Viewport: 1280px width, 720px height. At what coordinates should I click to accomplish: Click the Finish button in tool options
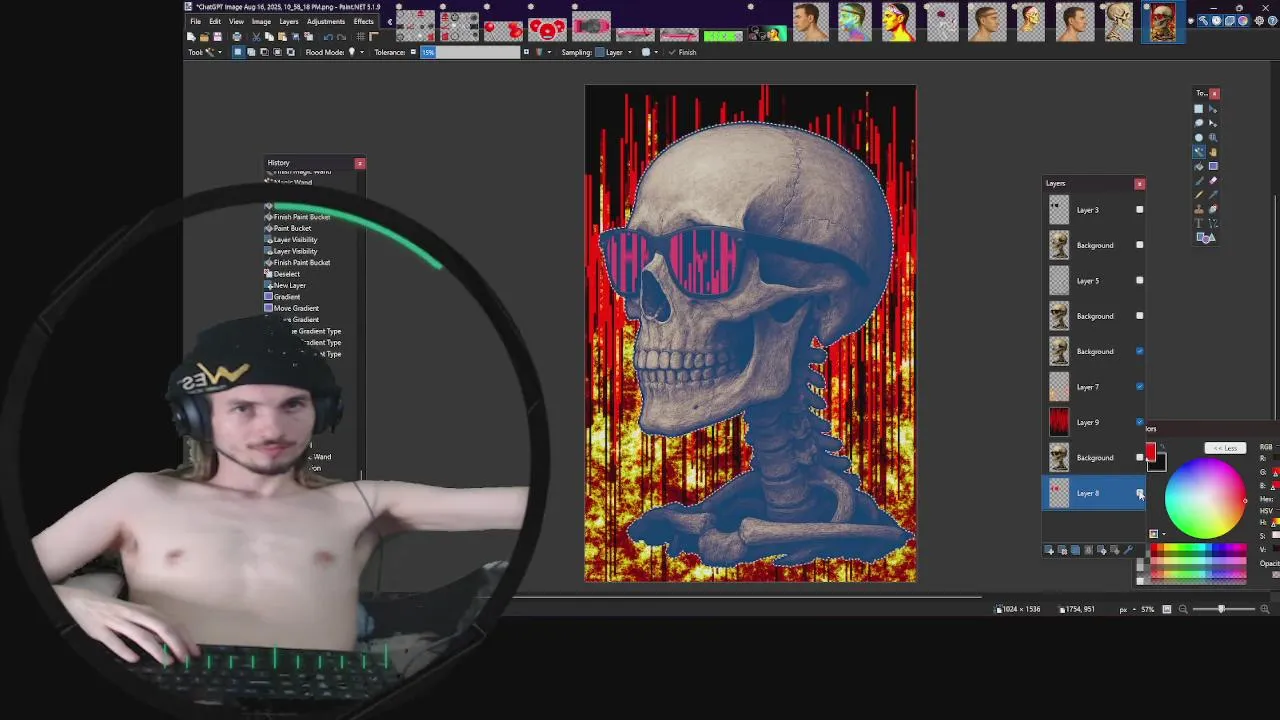[683, 52]
